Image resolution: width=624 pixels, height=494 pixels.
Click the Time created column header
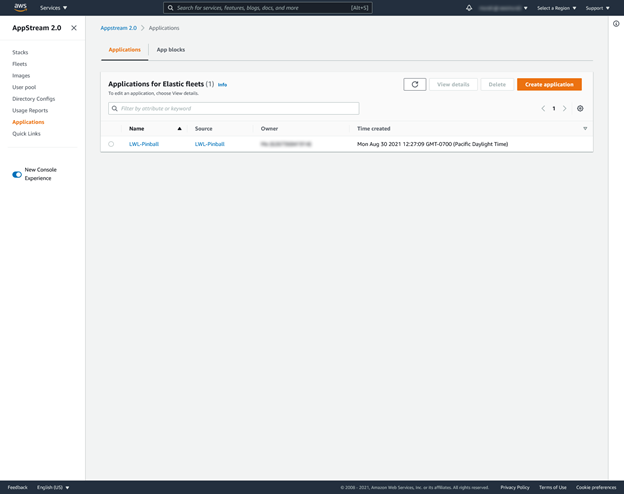374,129
